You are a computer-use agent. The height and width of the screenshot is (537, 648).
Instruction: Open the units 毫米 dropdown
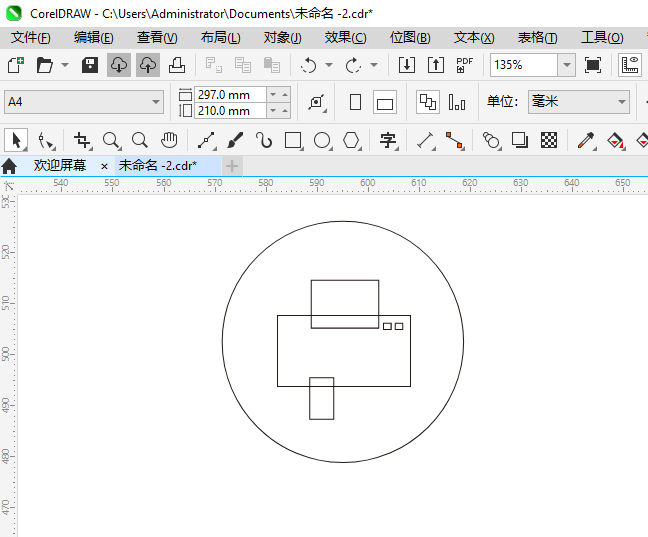(620, 102)
